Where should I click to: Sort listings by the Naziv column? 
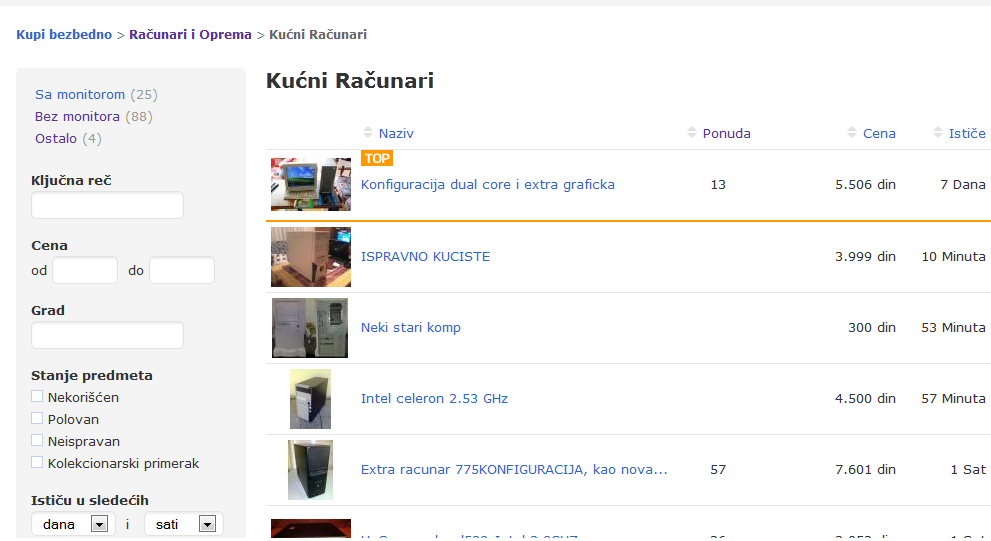point(396,133)
